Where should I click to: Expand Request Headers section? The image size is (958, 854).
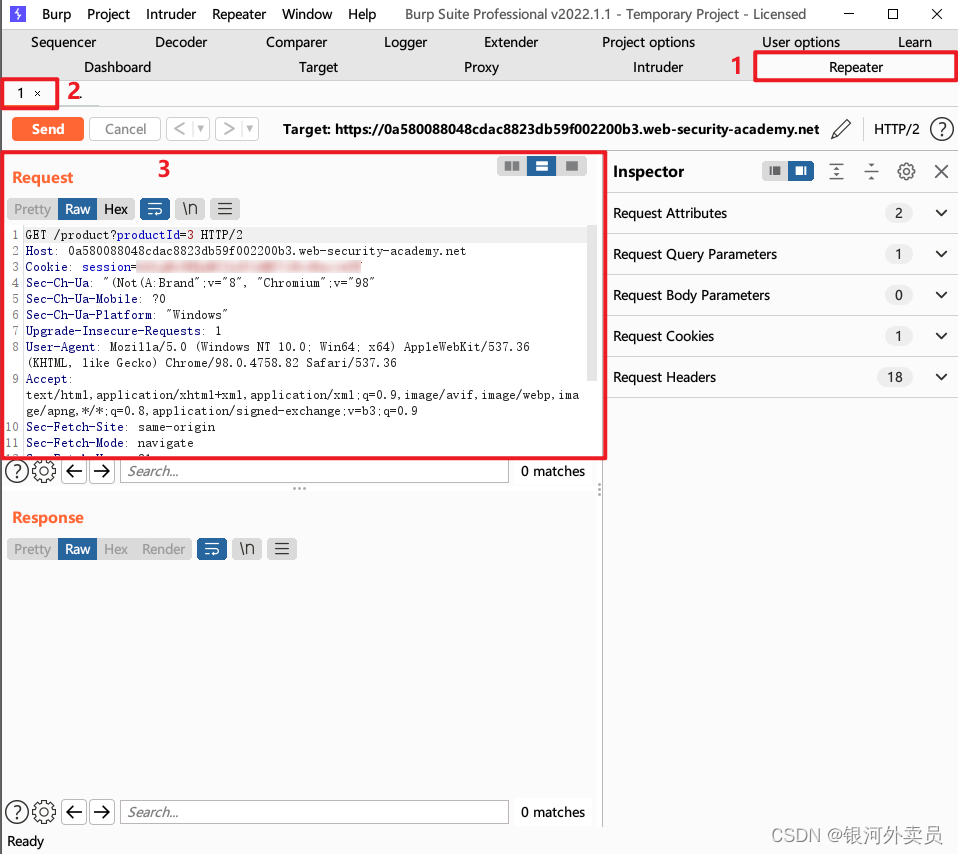tap(941, 377)
